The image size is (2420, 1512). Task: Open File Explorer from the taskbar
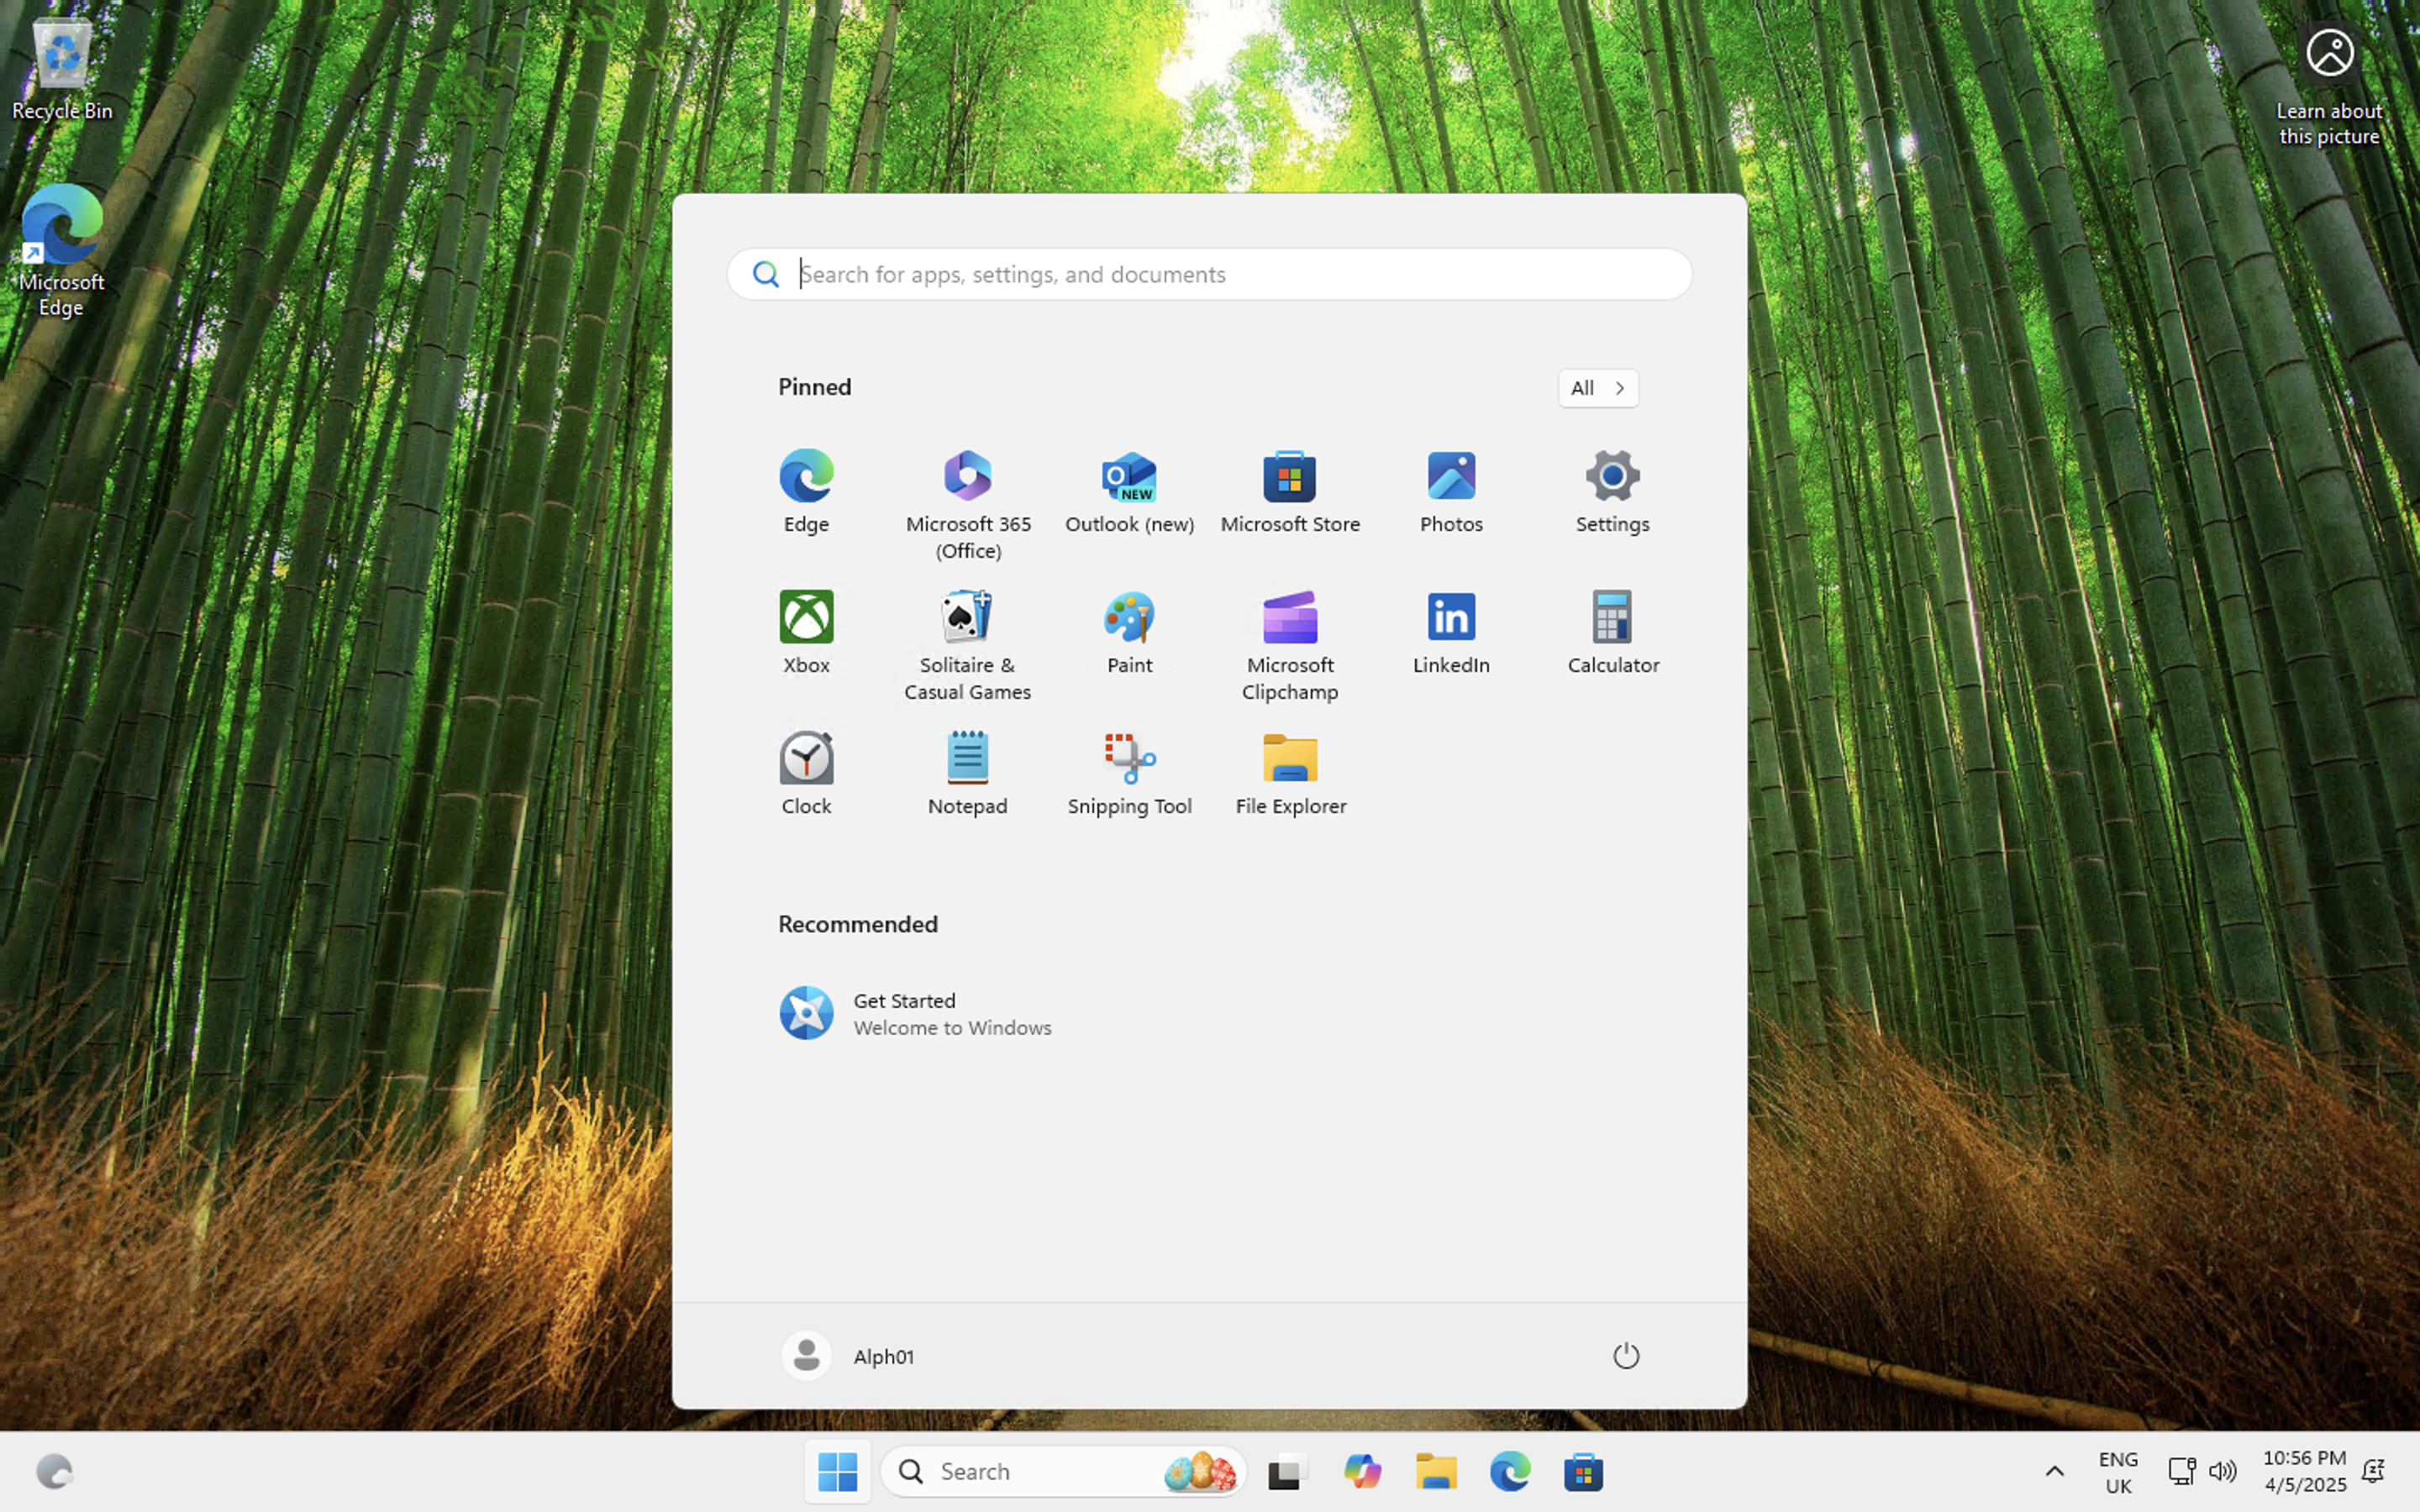pos(1436,1471)
